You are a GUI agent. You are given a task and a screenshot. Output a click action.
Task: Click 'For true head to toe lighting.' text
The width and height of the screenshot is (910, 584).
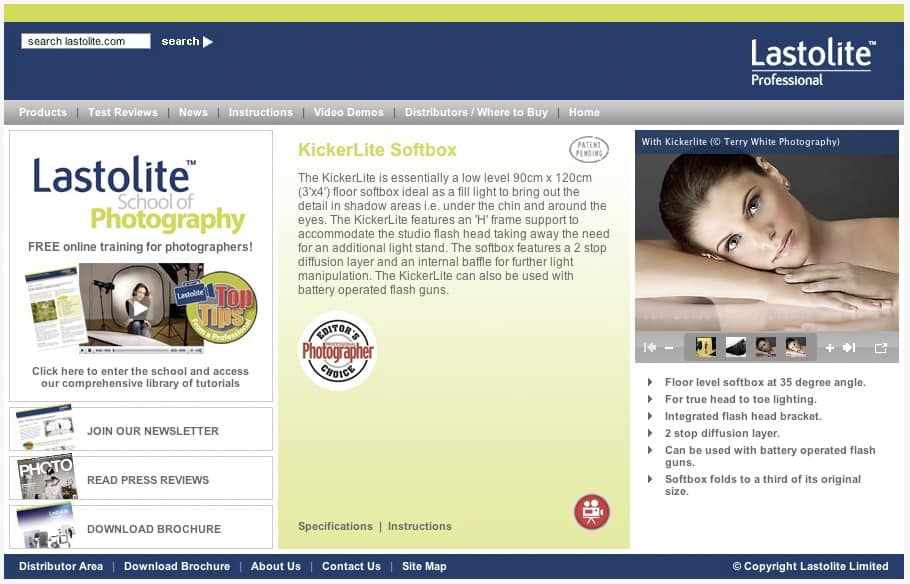(741, 399)
